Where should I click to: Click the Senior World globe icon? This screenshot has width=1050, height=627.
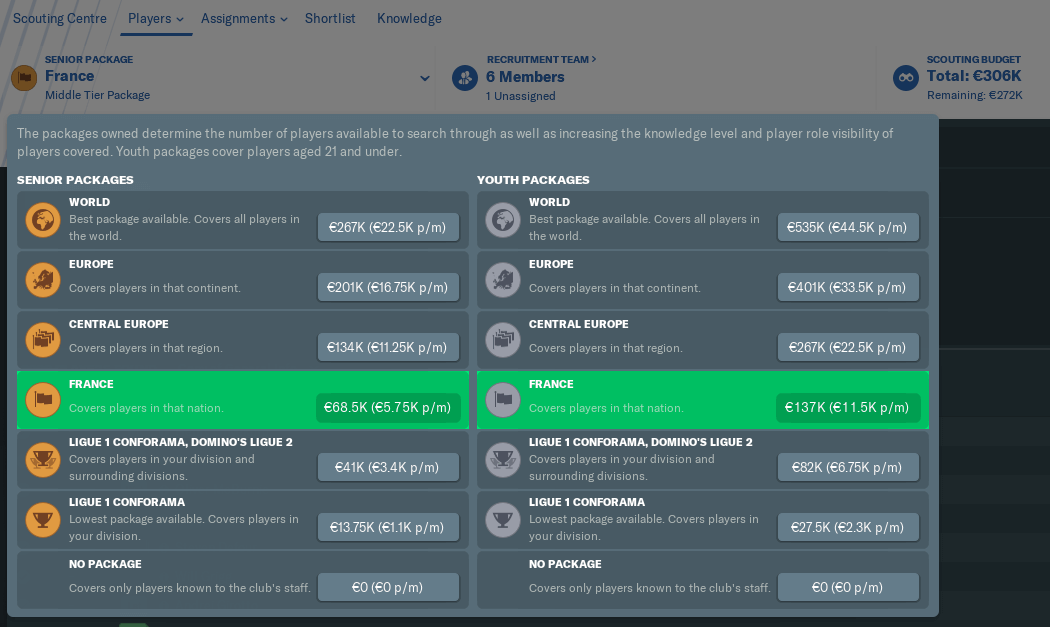click(x=43, y=220)
